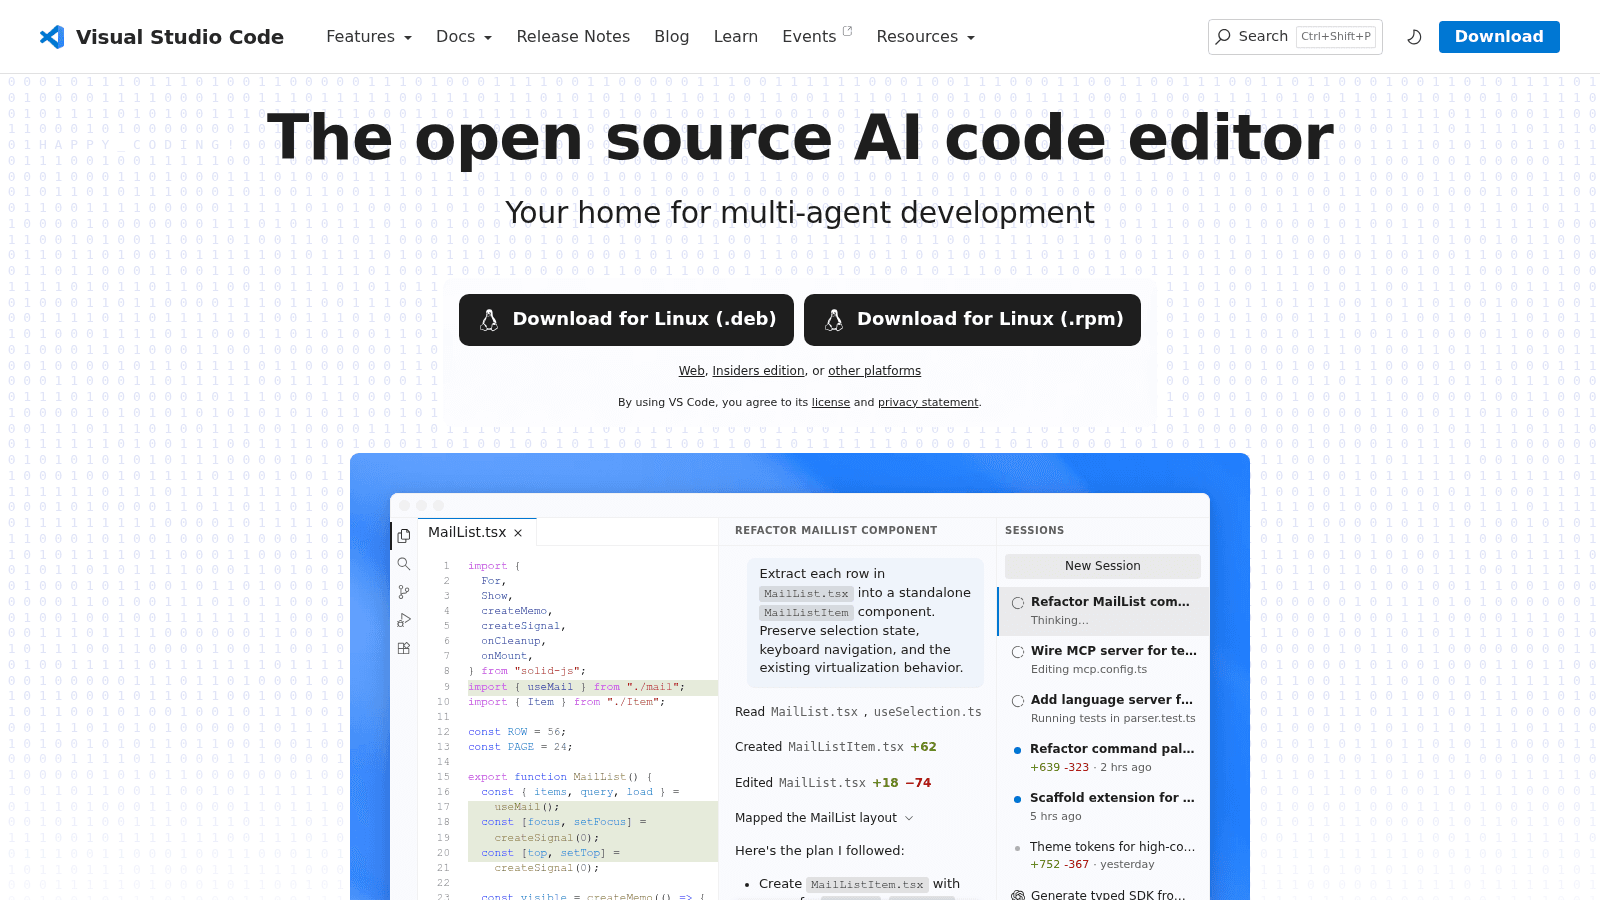Screen dimensions: 1600x900
Task: Click Download for Linux (.deb) button
Action: click(x=626, y=320)
